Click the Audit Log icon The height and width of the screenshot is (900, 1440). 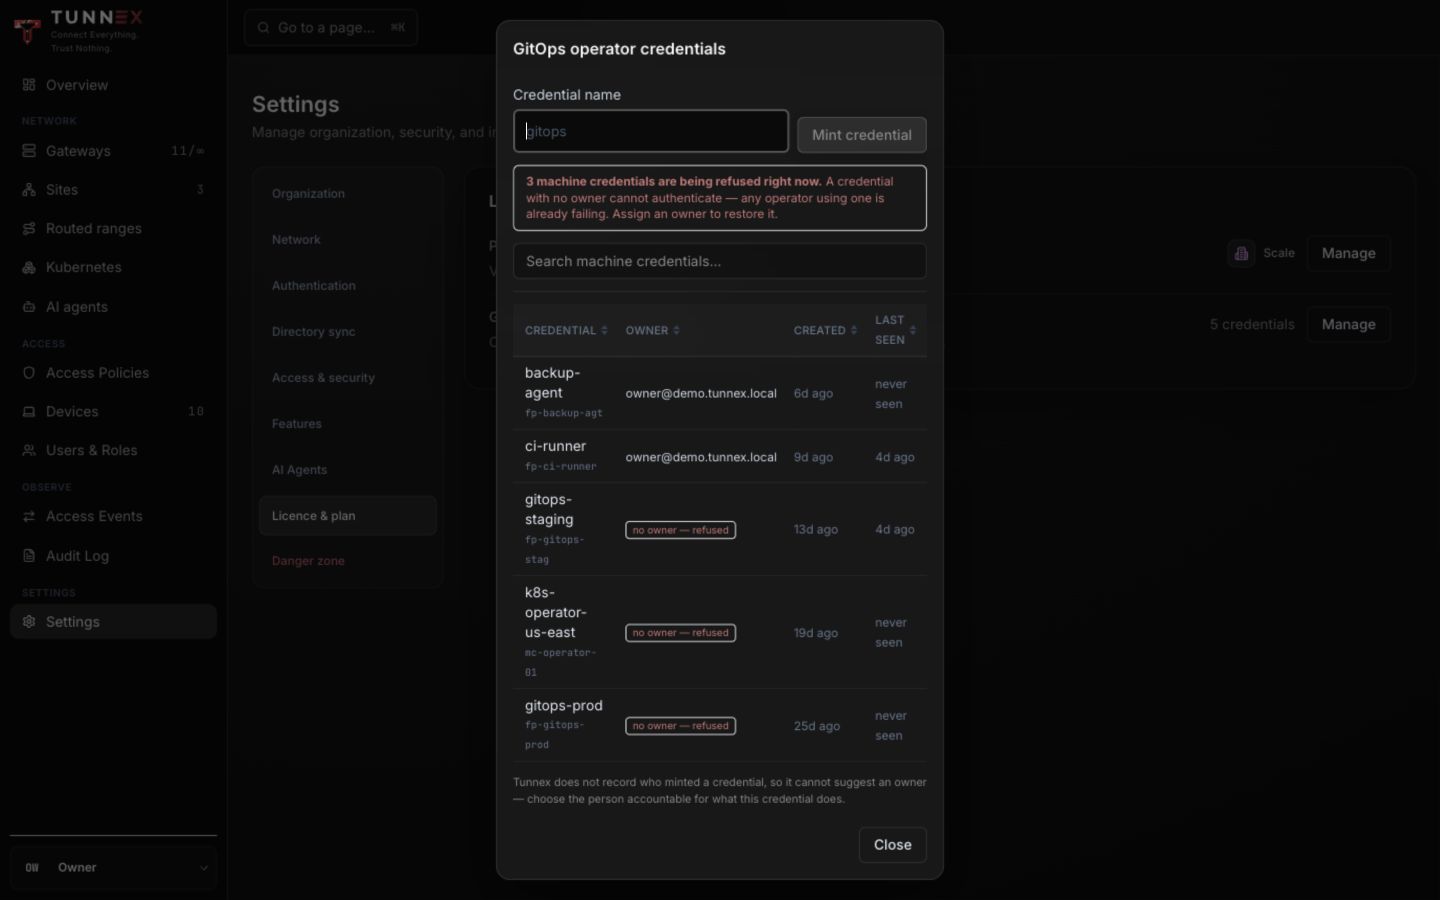pyautogui.click(x=29, y=556)
